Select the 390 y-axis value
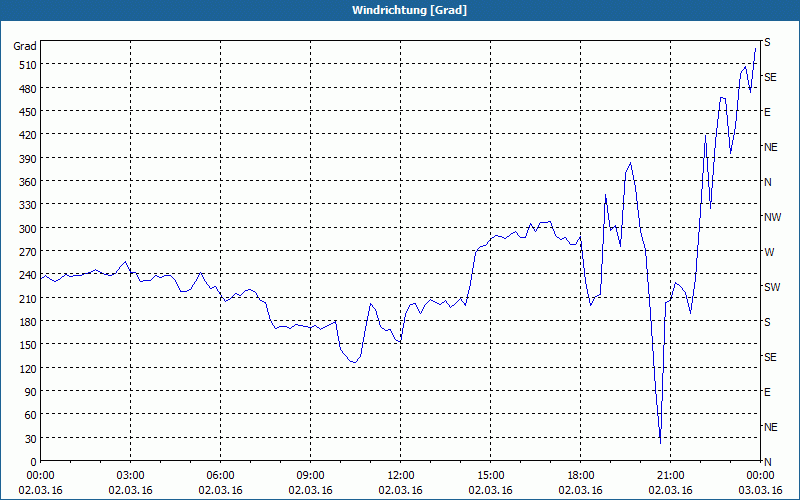Image resolution: width=800 pixels, height=500 pixels. (x=28, y=159)
